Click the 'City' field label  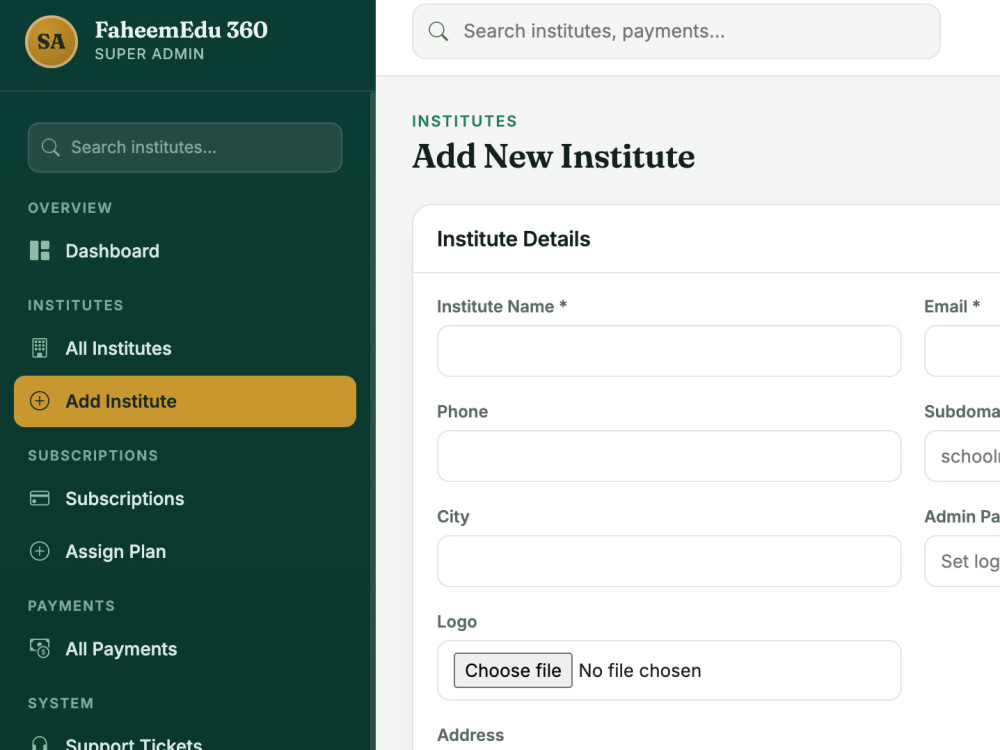point(453,517)
